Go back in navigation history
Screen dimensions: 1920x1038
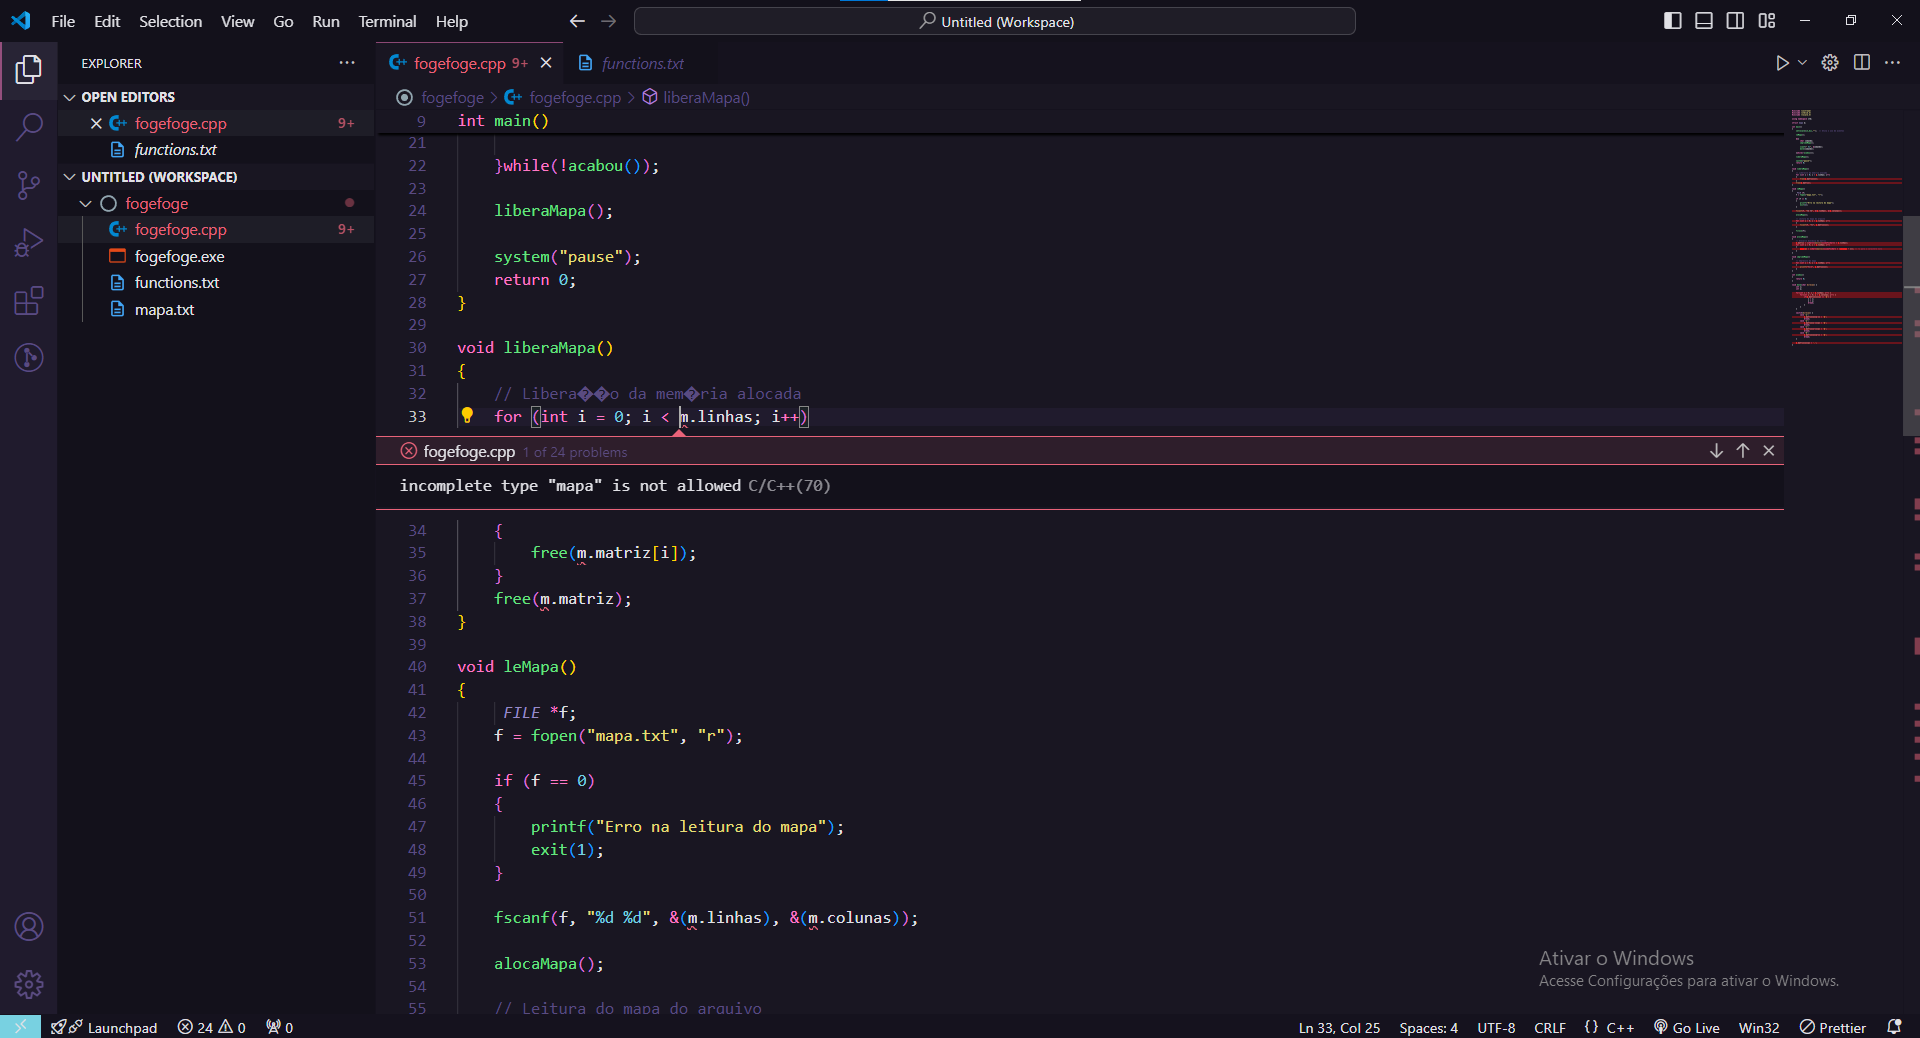coord(577,21)
